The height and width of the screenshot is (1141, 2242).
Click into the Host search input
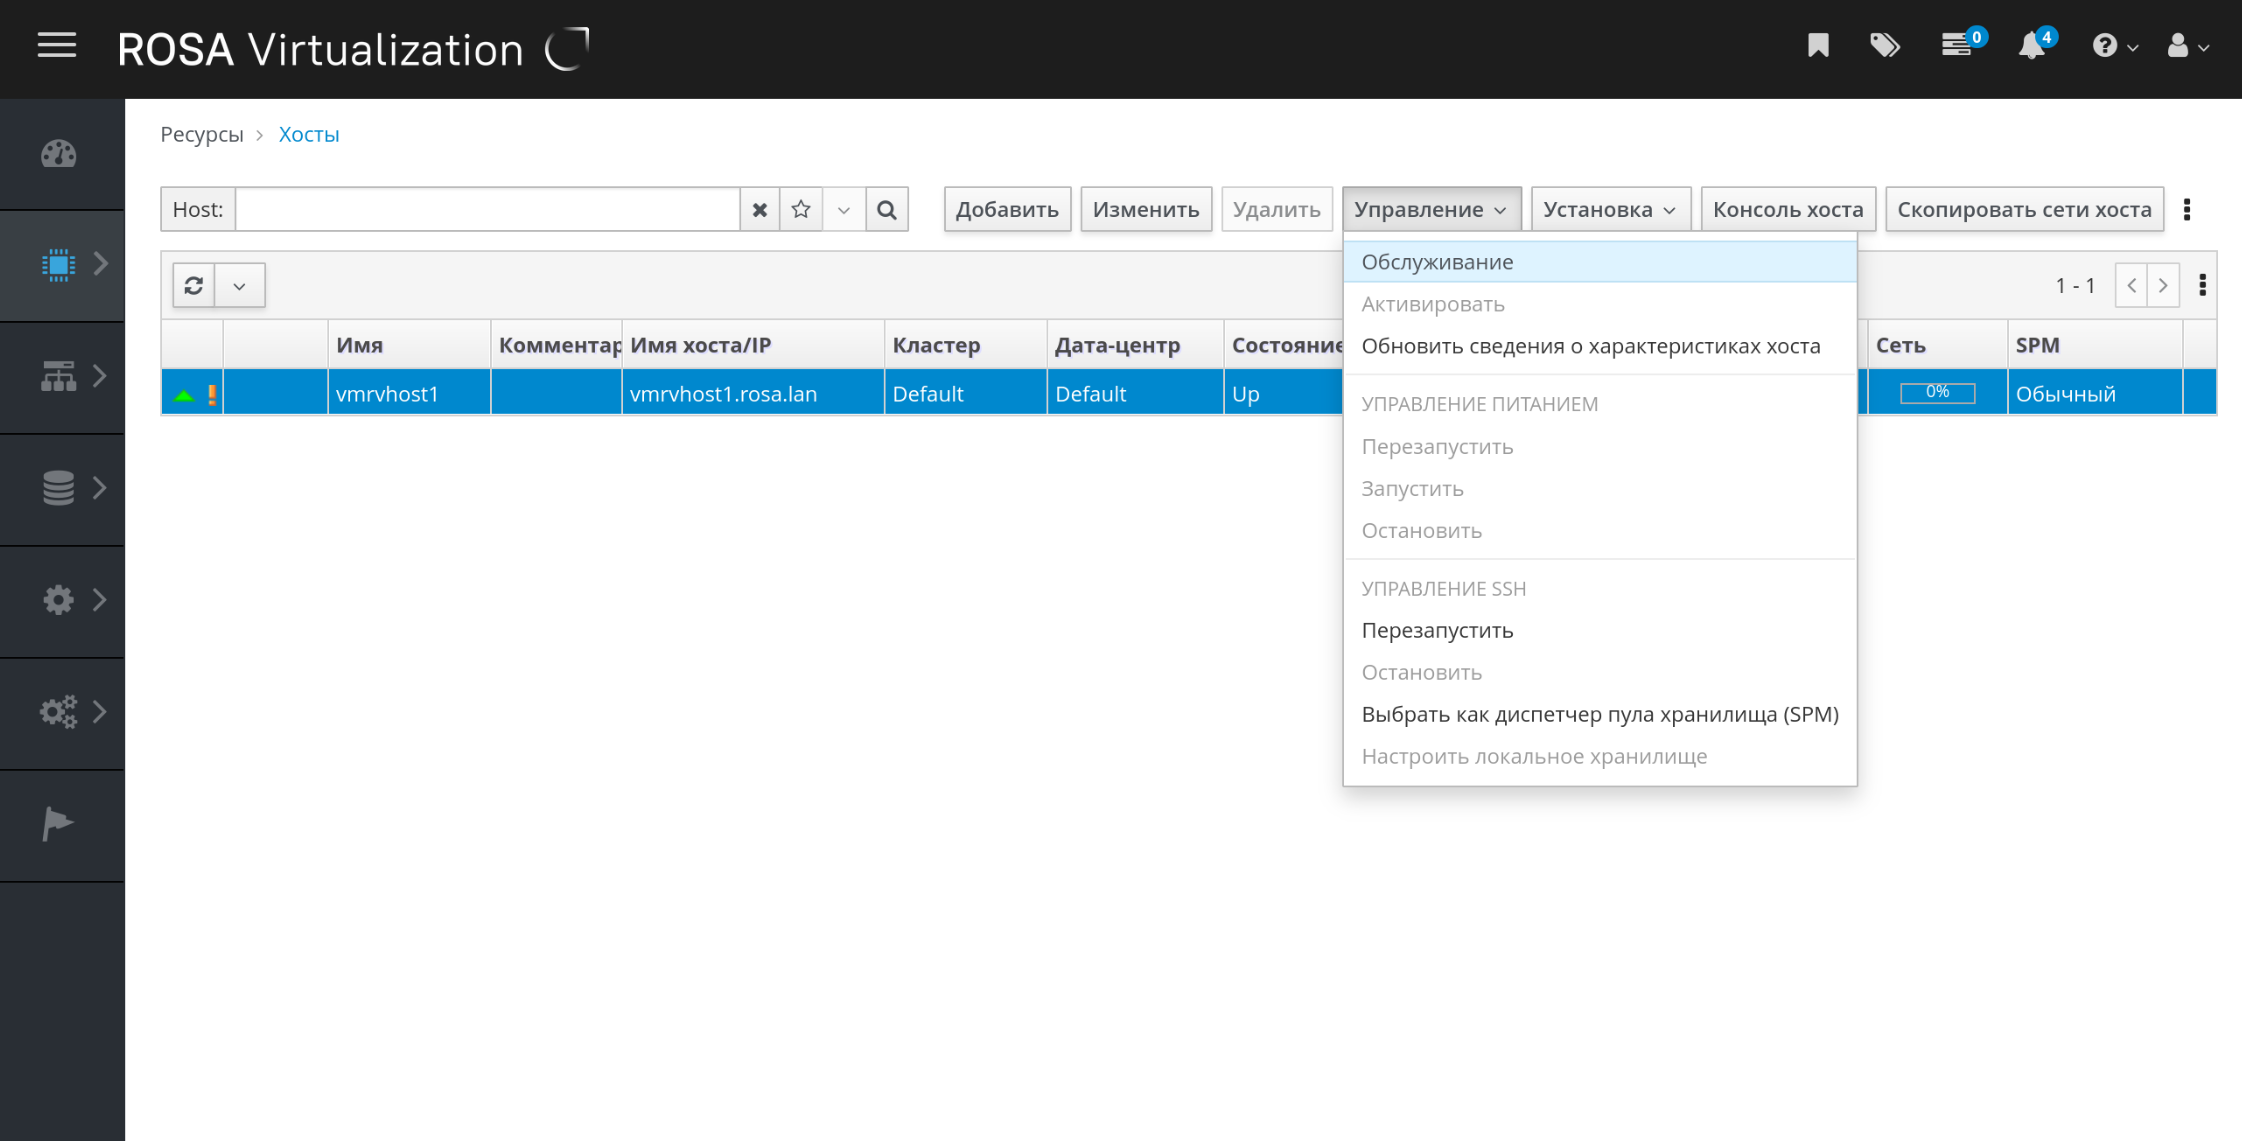click(487, 210)
